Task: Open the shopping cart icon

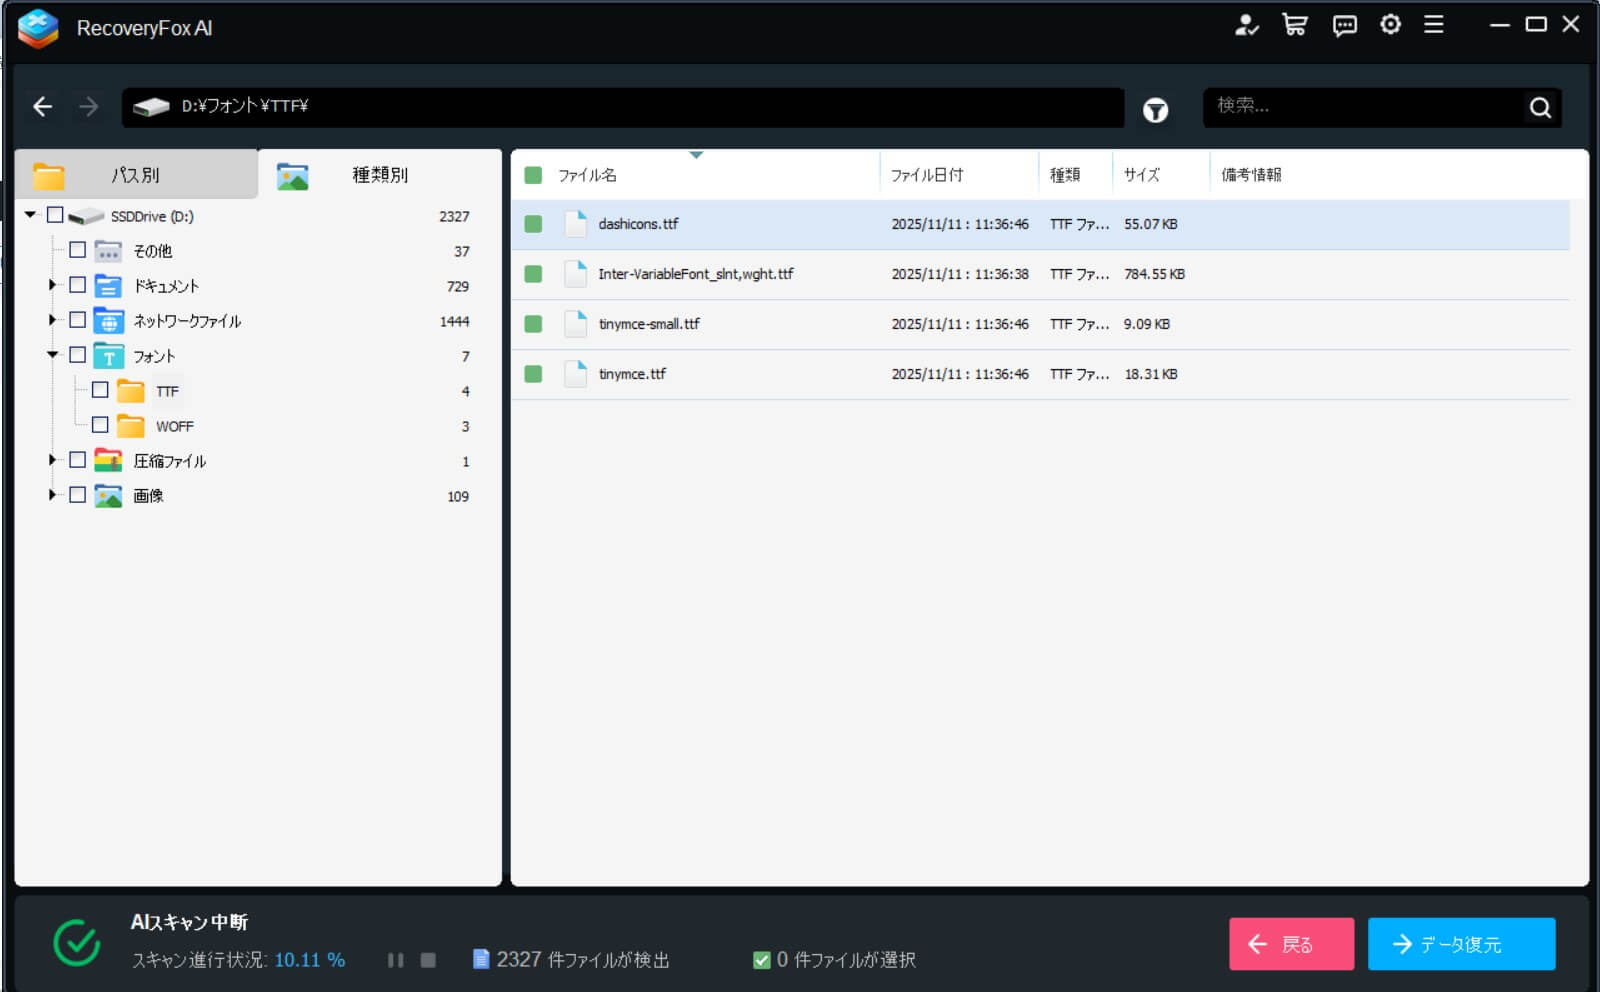Action: [1295, 25]
